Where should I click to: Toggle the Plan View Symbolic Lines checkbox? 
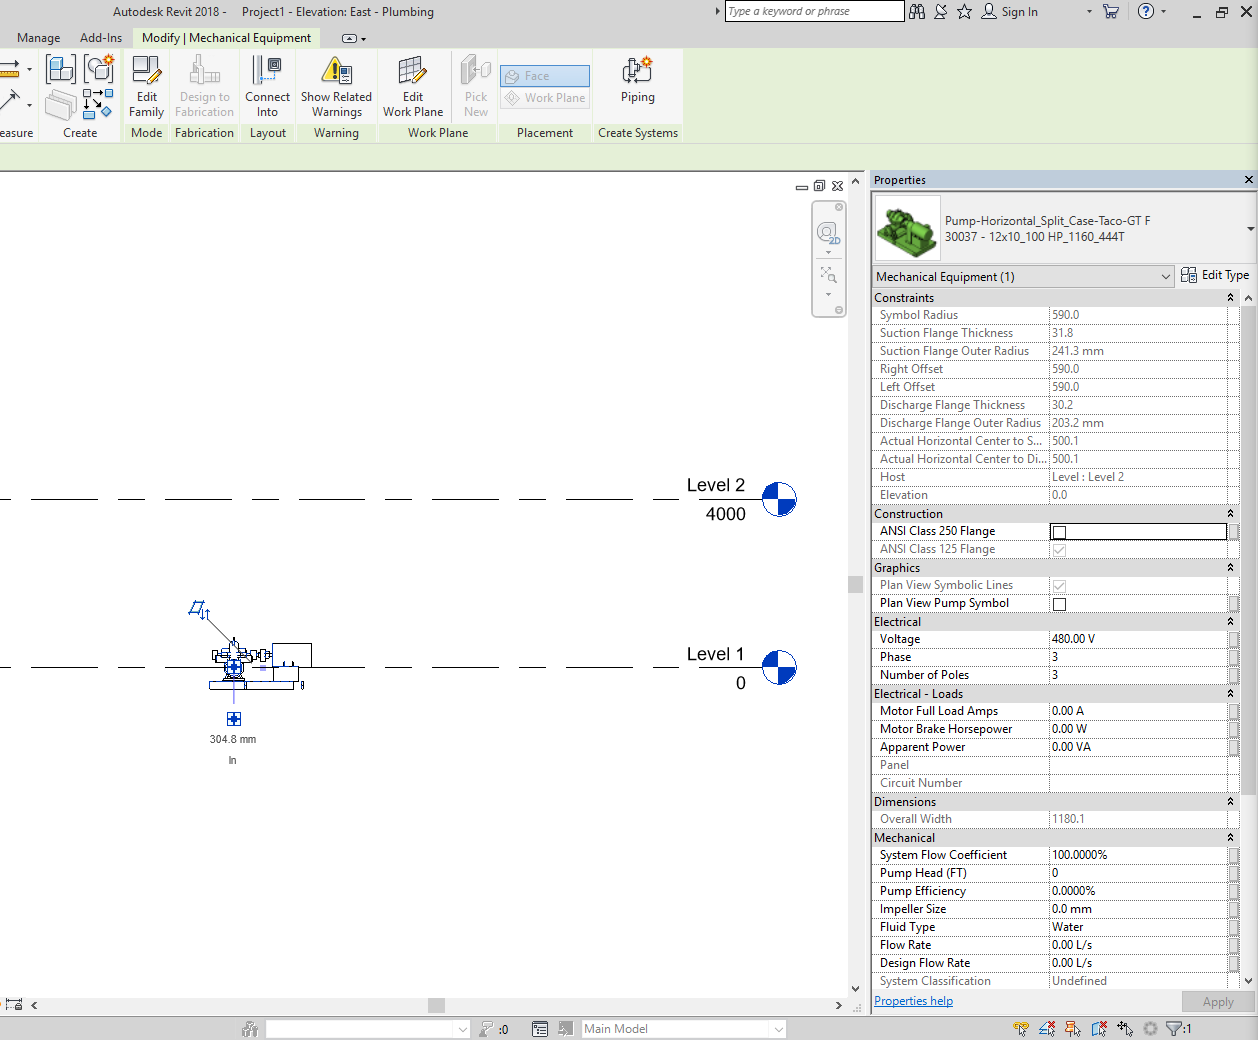point(1059,586)
